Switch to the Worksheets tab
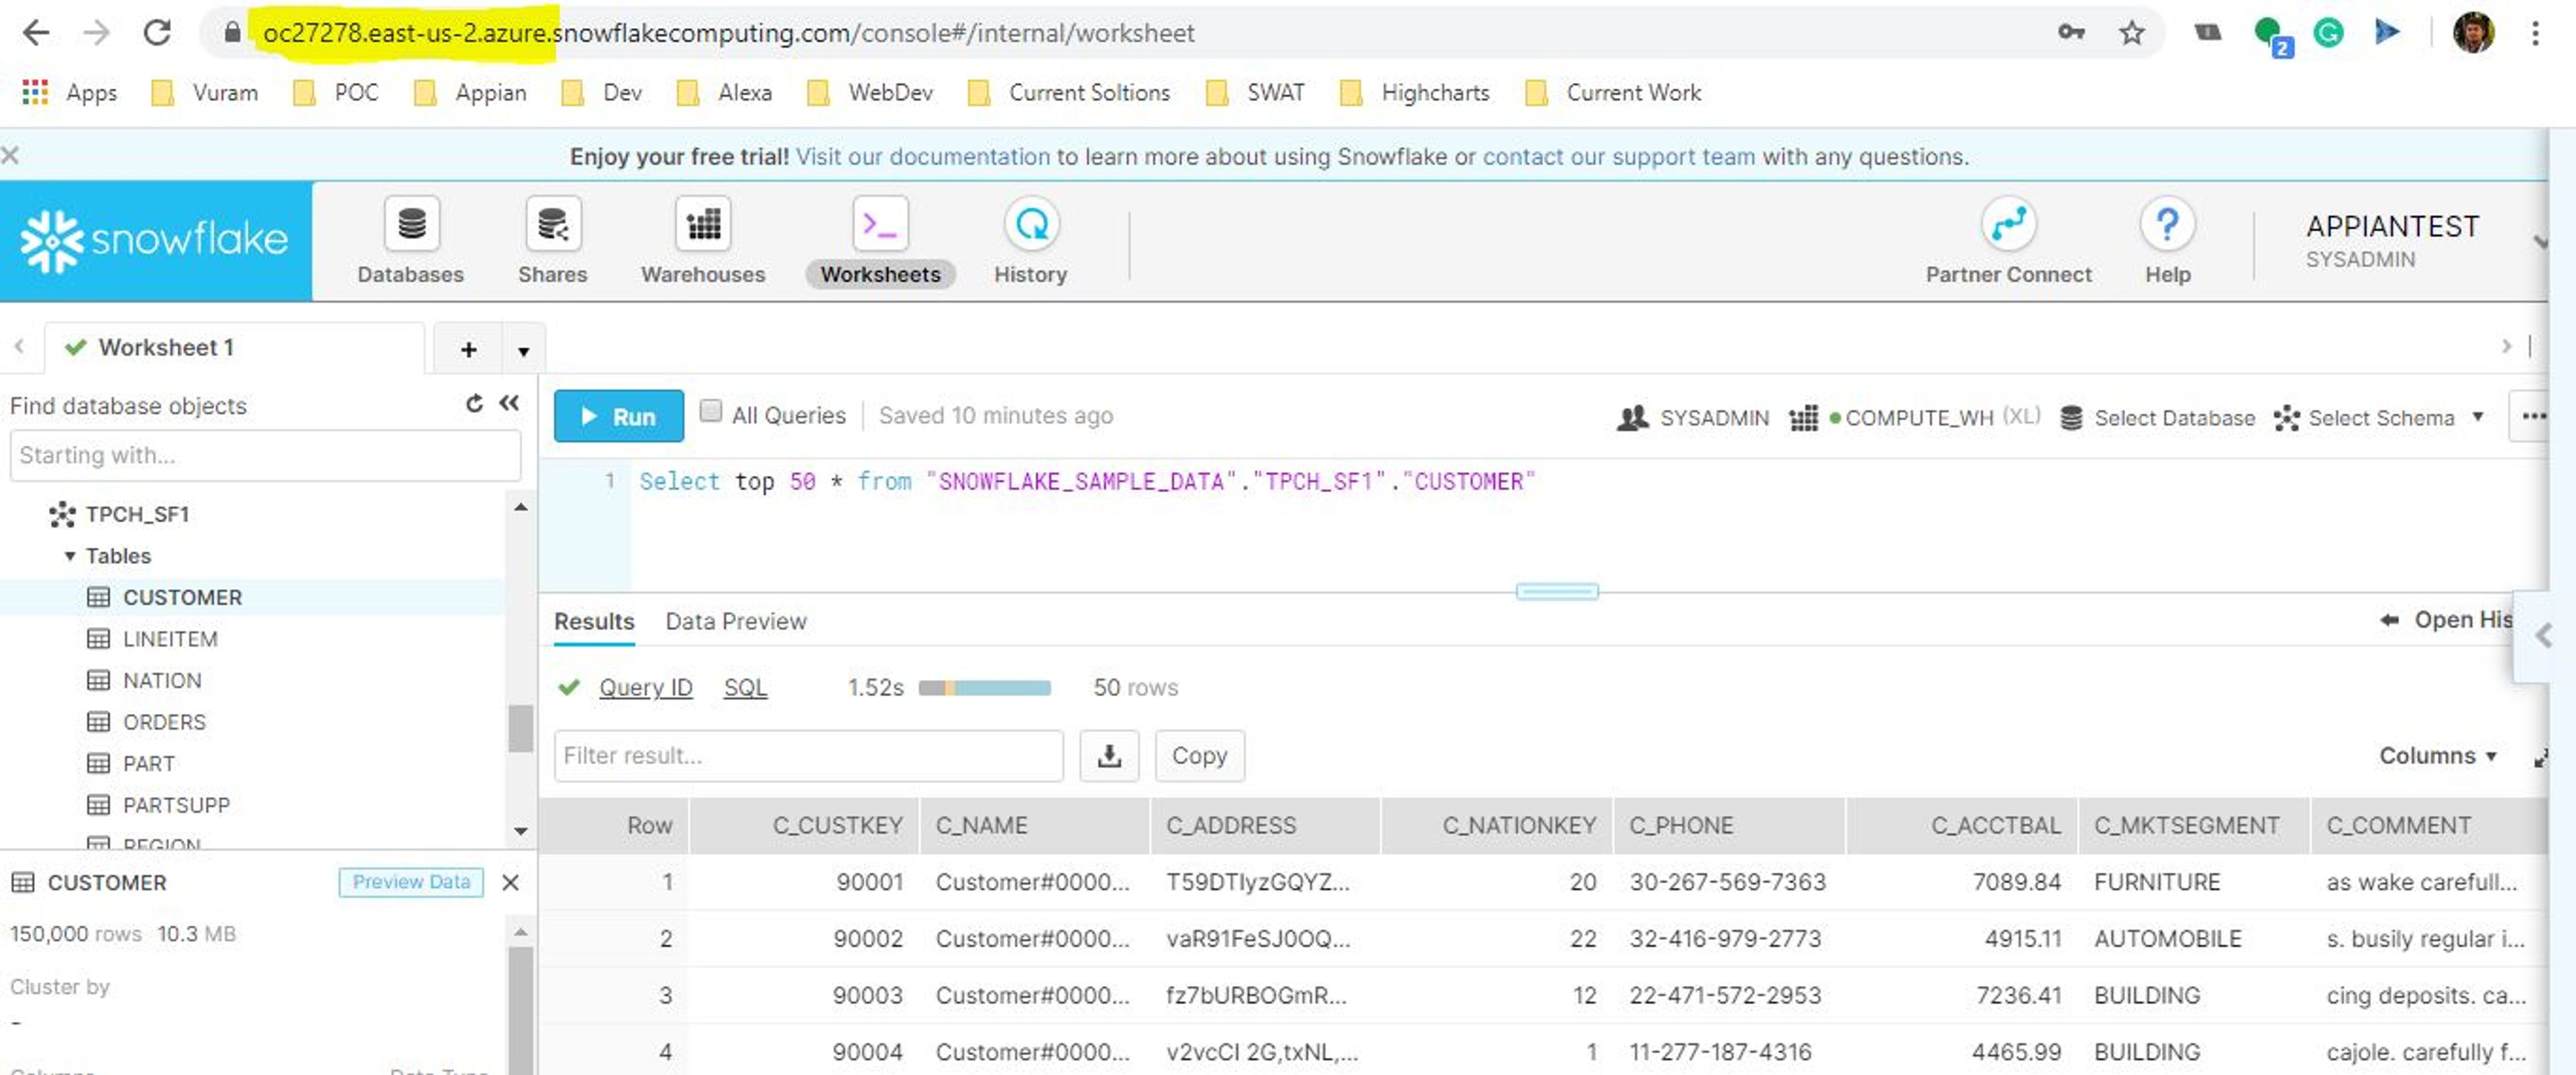 (x=880, y=241)
